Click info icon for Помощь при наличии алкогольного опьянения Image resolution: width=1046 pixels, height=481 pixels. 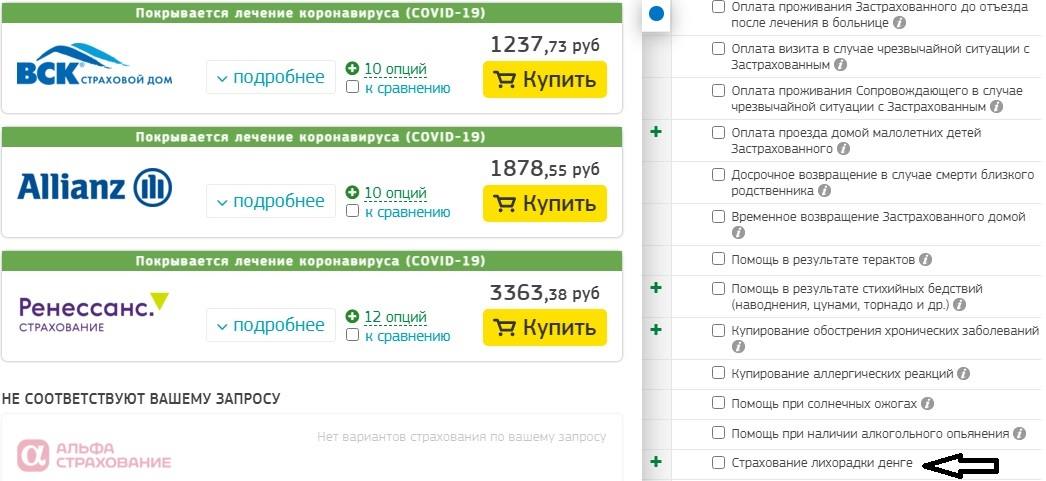pyautogui.click(x=1019, y=434)
